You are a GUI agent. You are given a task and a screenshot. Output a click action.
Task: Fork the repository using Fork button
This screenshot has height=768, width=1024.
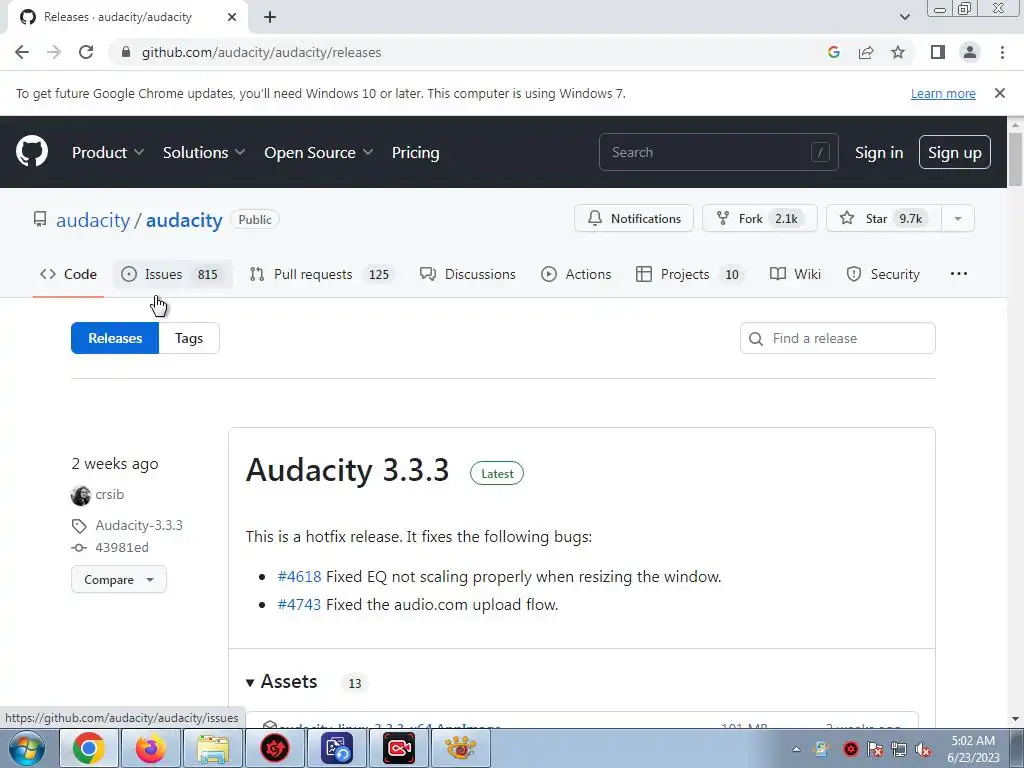(x=760, y=218)
